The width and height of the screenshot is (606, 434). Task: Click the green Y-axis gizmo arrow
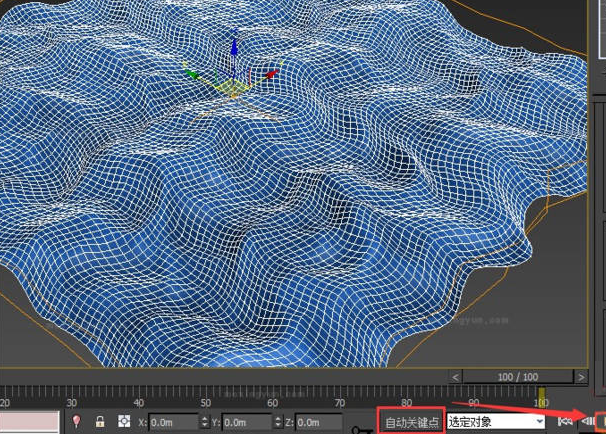coord(191,73)
